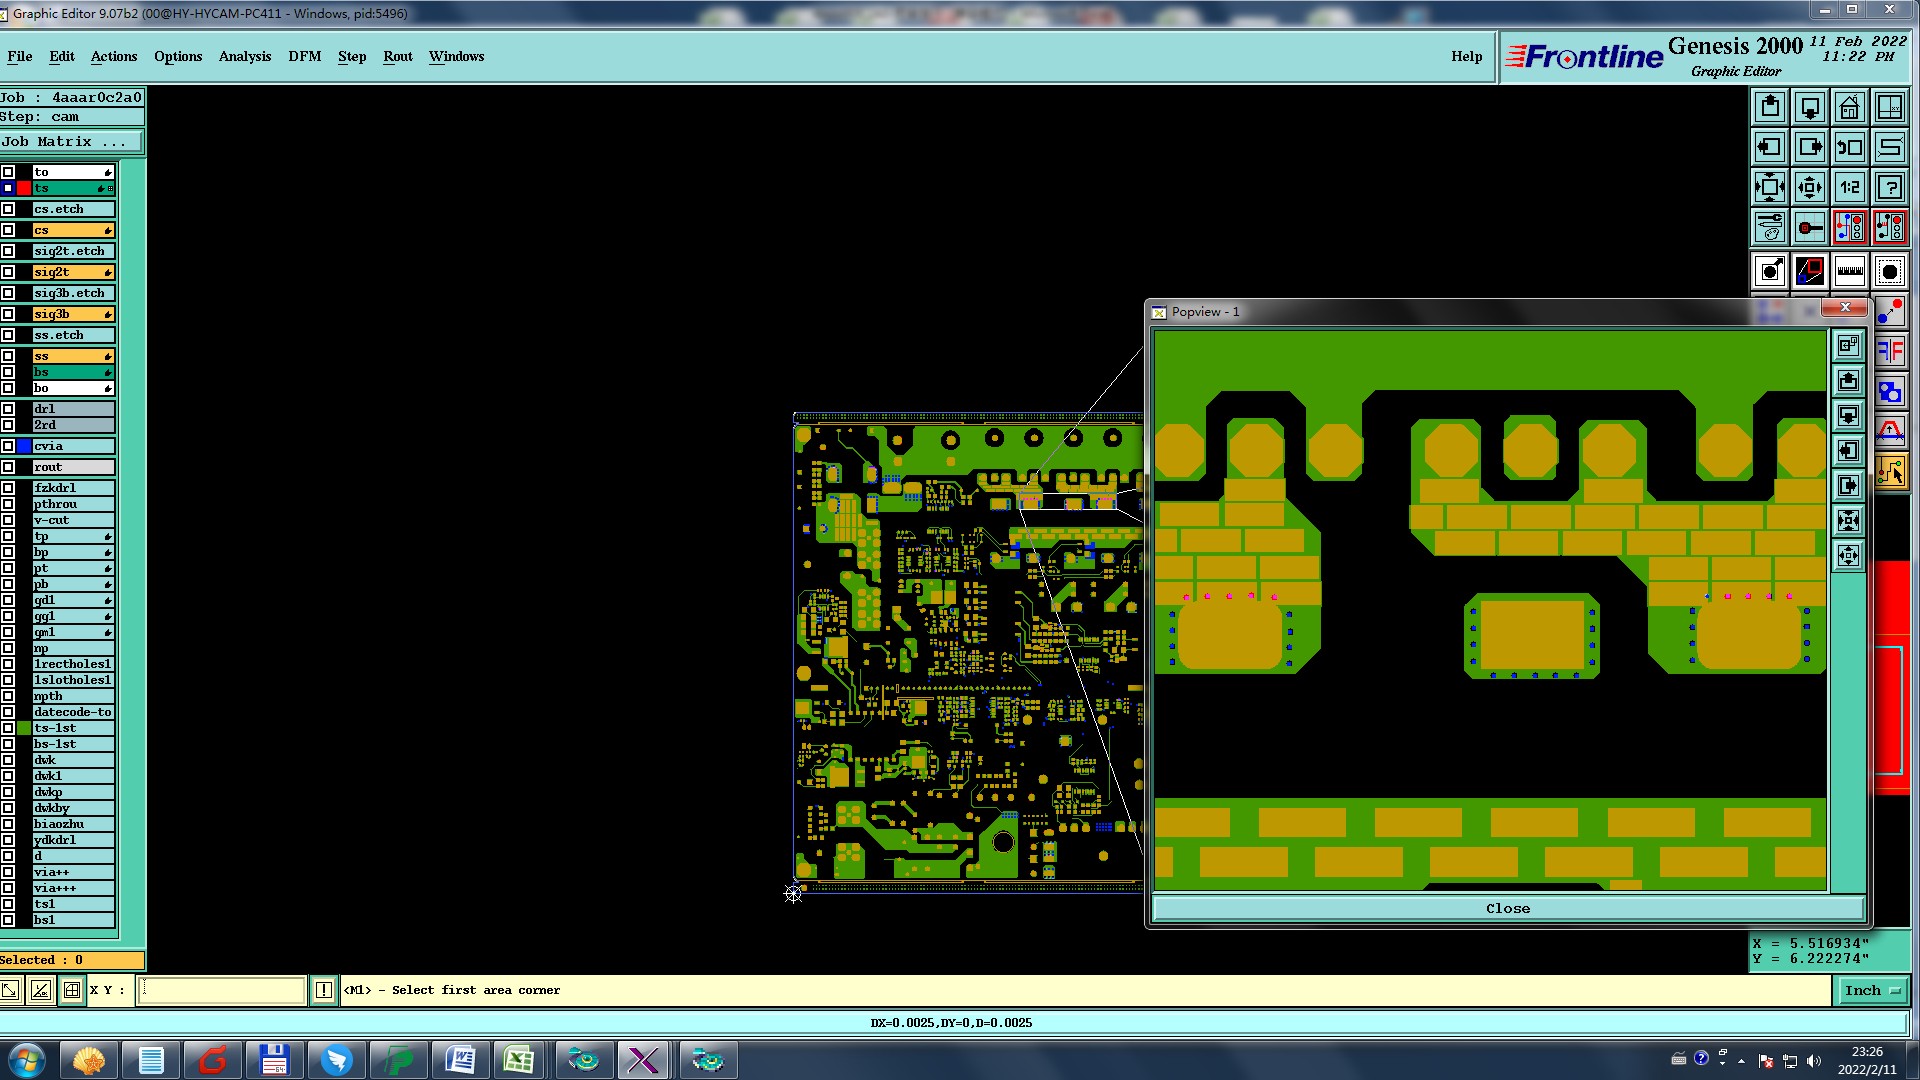Open the tools and palette settings icon
This screenshot has height=1080, width=1920.
click(1770, 228)
